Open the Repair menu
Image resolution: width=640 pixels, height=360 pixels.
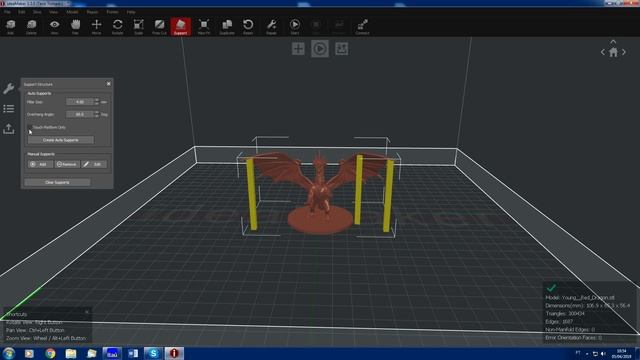tap(92, 12)
